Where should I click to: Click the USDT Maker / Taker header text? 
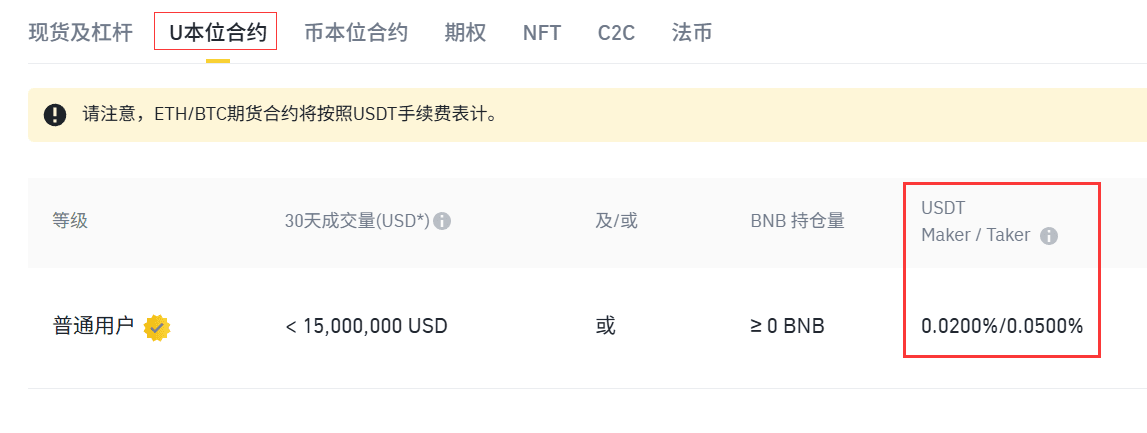[976, 222]
